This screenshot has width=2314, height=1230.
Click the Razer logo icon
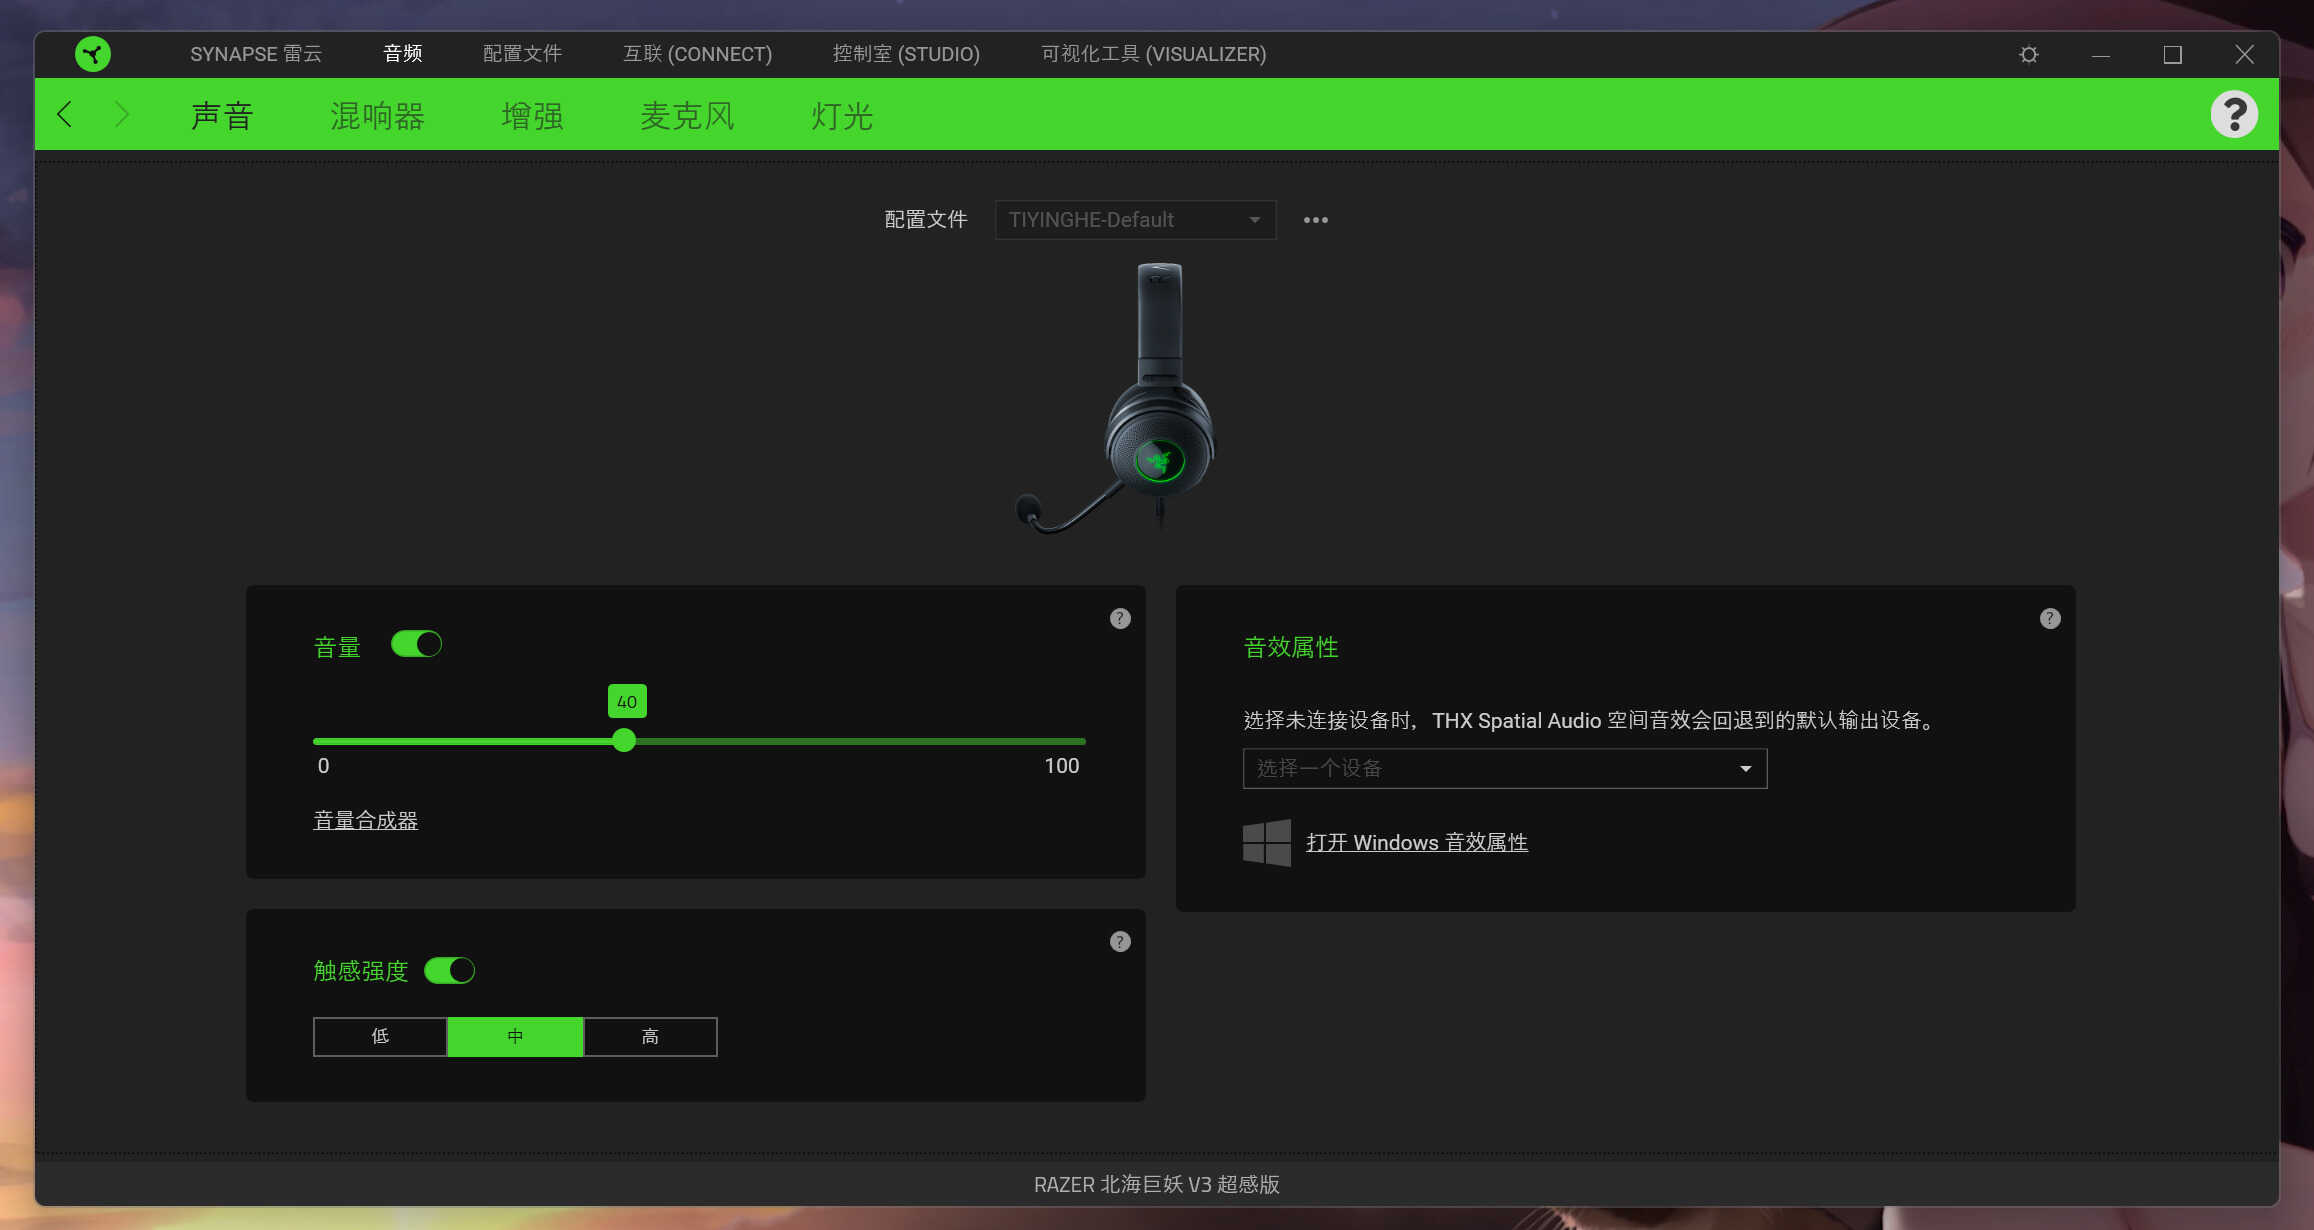93,54
